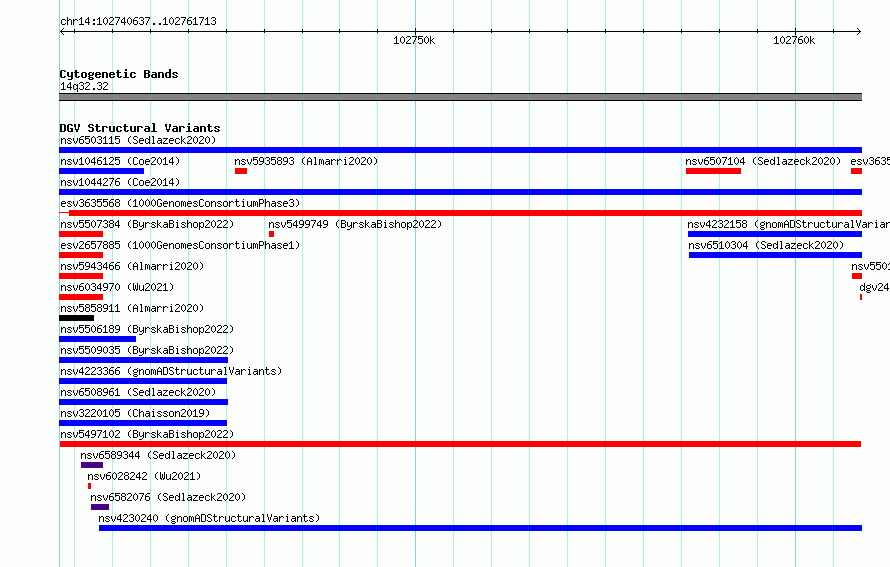Click the blue bar under nsv4230240
The height and width of the screenshot is (567, 890).
click(x=480, y=528)
